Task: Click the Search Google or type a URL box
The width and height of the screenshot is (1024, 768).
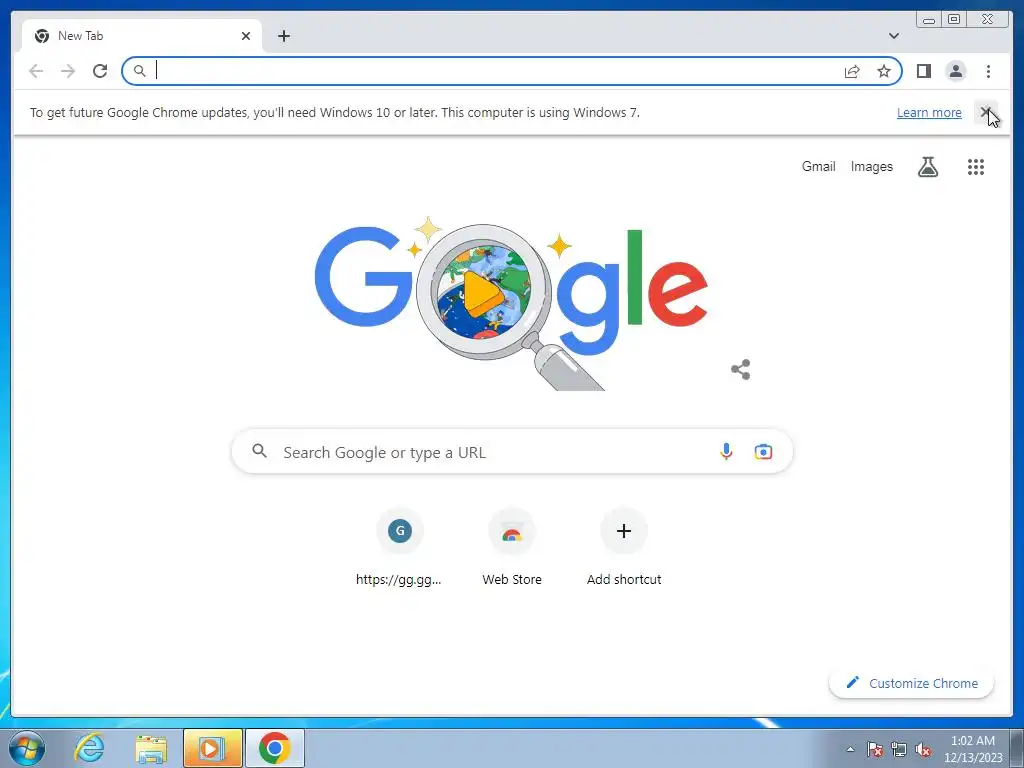Action: [512, 451]
